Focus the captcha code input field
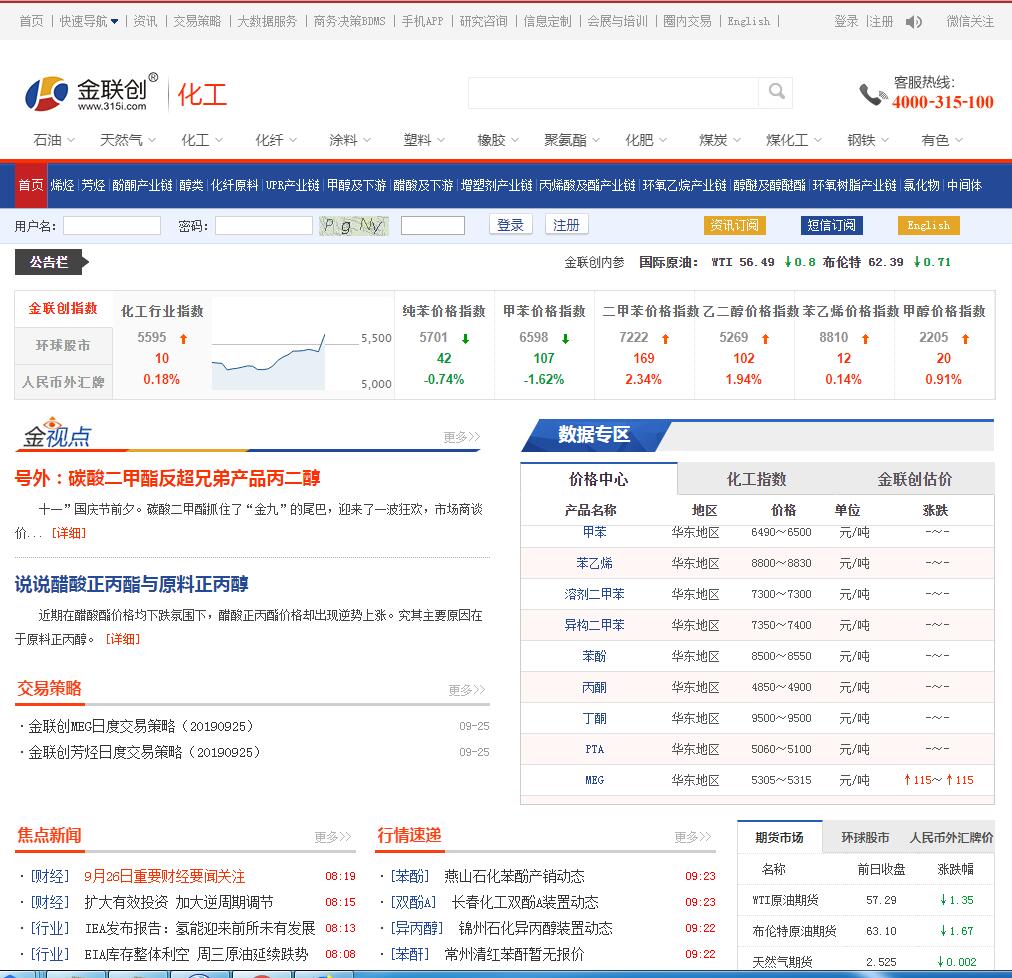This screenshot has width=1012, height=978. click(432, 225)
